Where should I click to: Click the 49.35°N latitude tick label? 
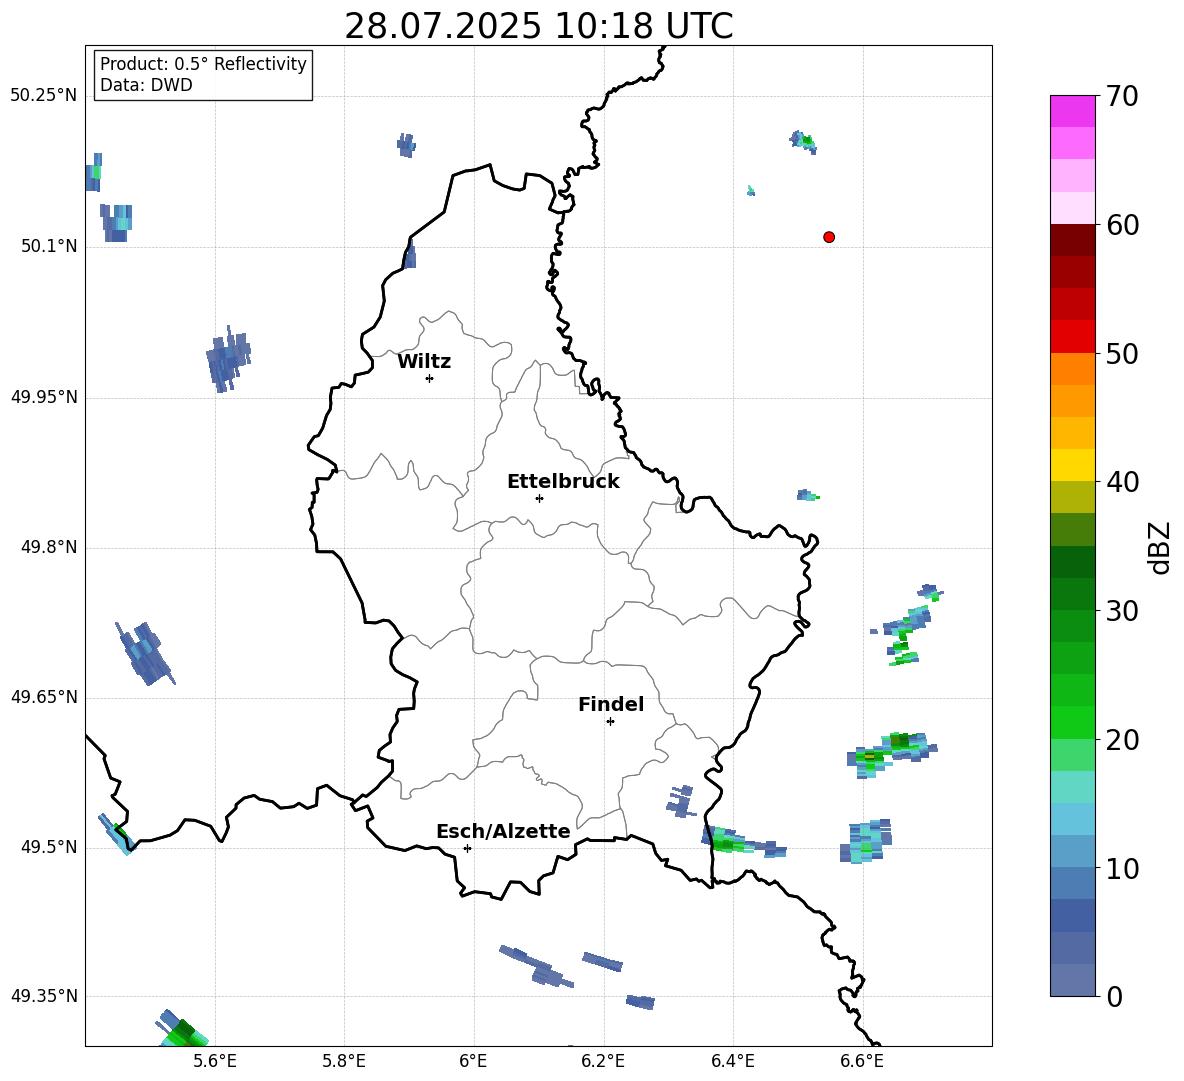tap(44, 996)
